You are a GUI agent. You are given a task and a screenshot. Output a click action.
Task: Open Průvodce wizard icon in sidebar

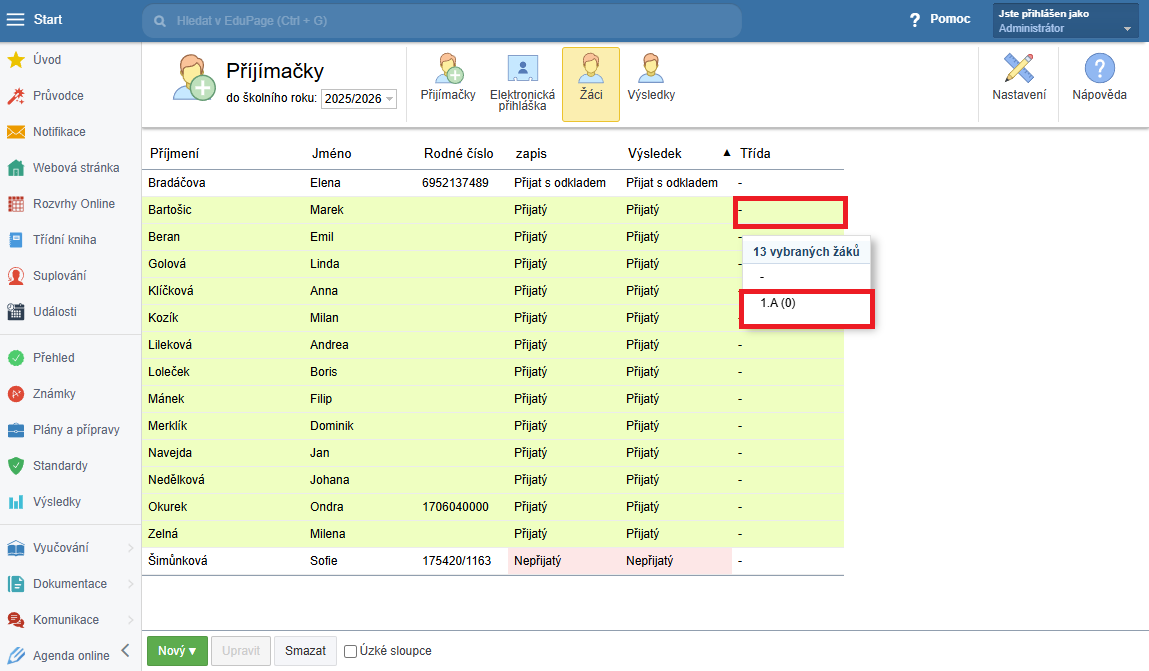coord(15,96)
